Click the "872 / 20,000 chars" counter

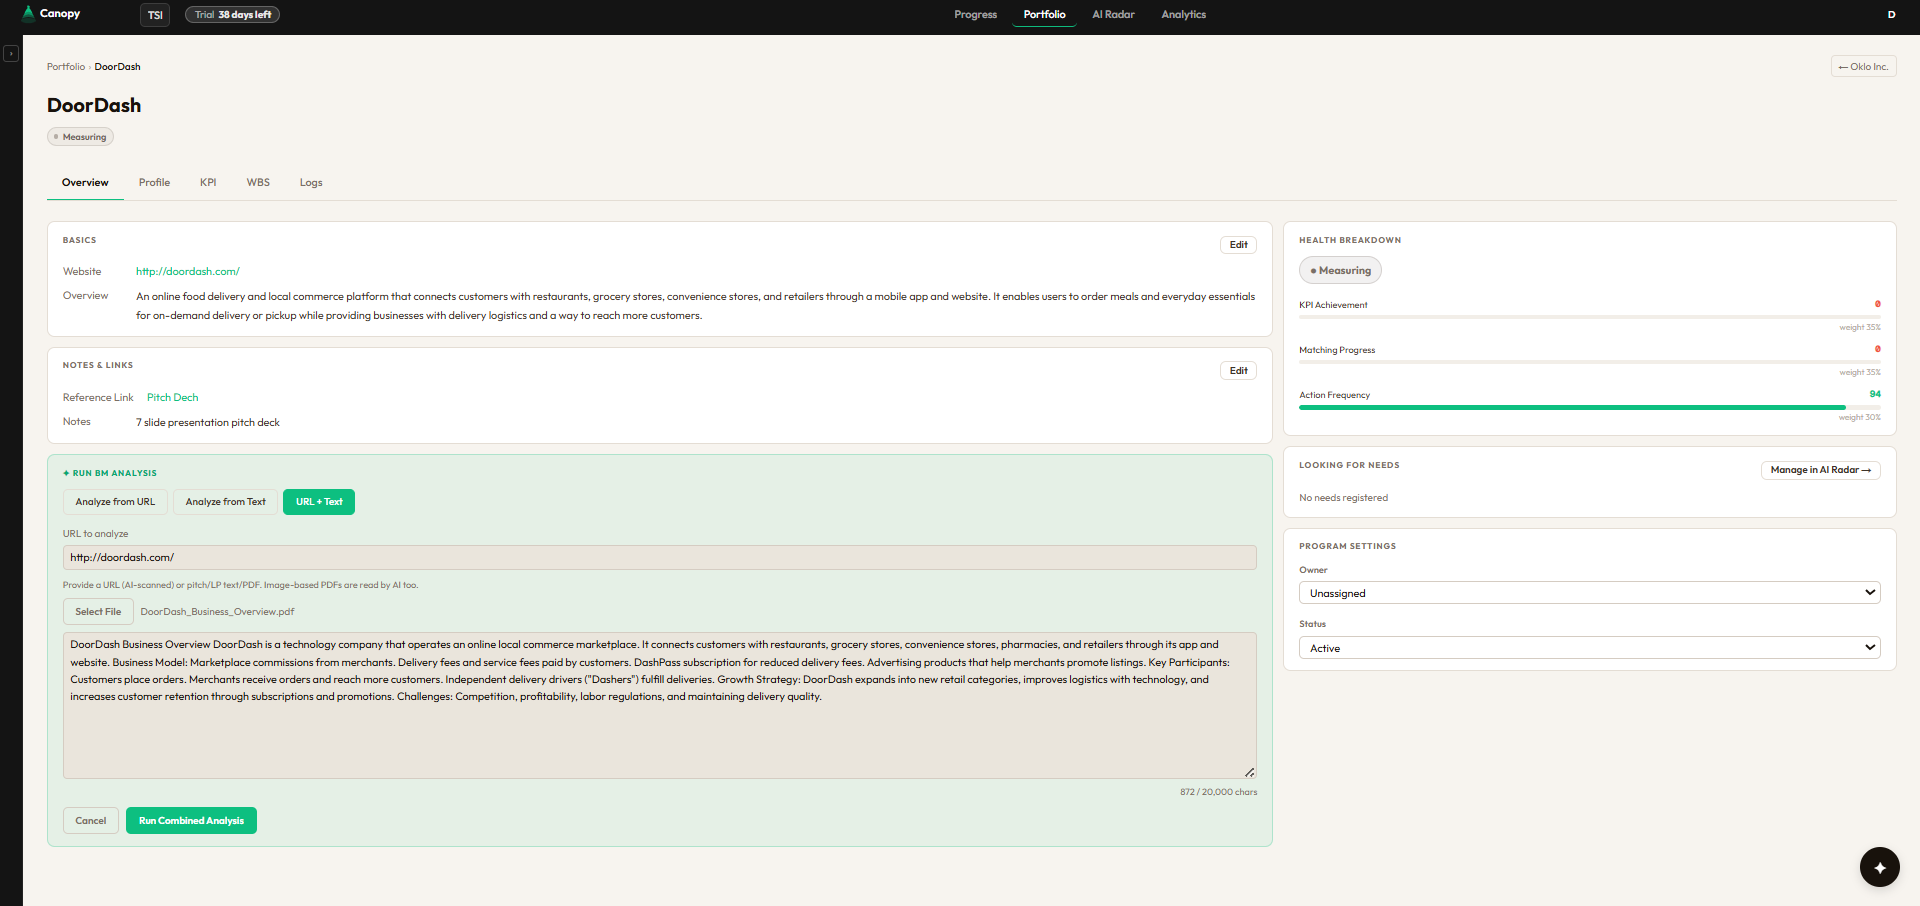pos(1218,792)
